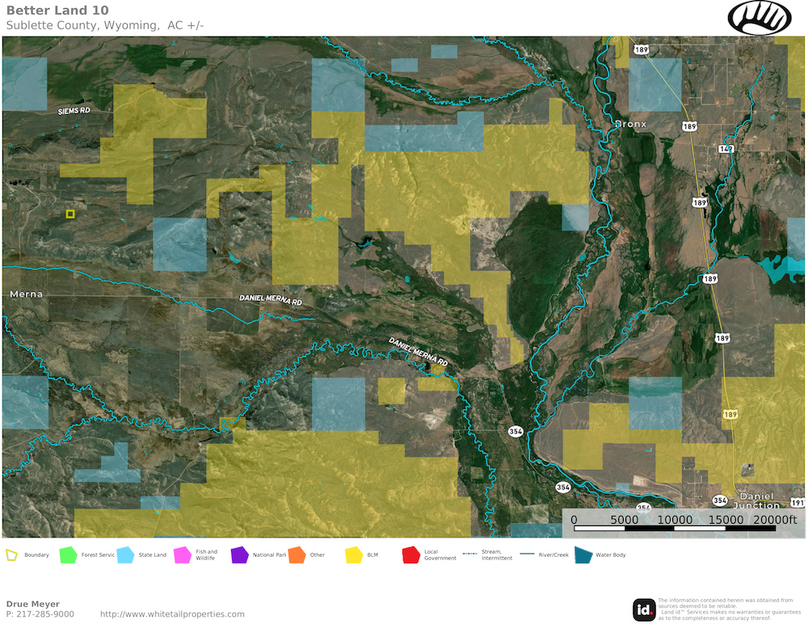Click the yellow Highway 189 shield above Daniel Junction
This screenshot has width=808, height=625.
click(731, 413)
